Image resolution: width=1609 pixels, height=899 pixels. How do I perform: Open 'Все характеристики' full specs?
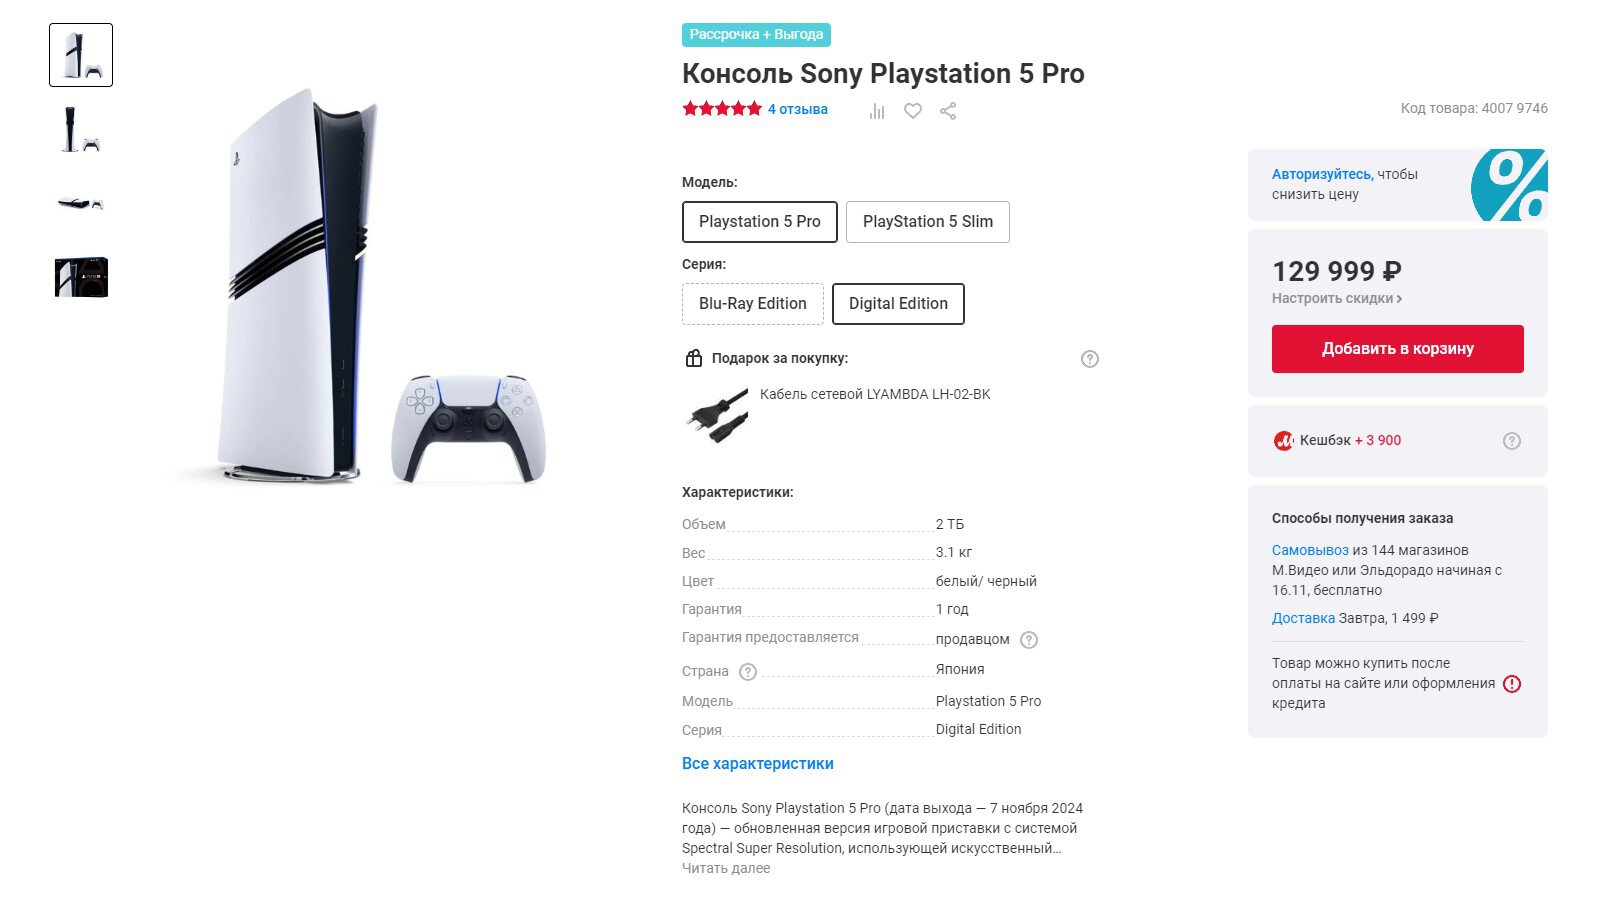tap(758, 764)
